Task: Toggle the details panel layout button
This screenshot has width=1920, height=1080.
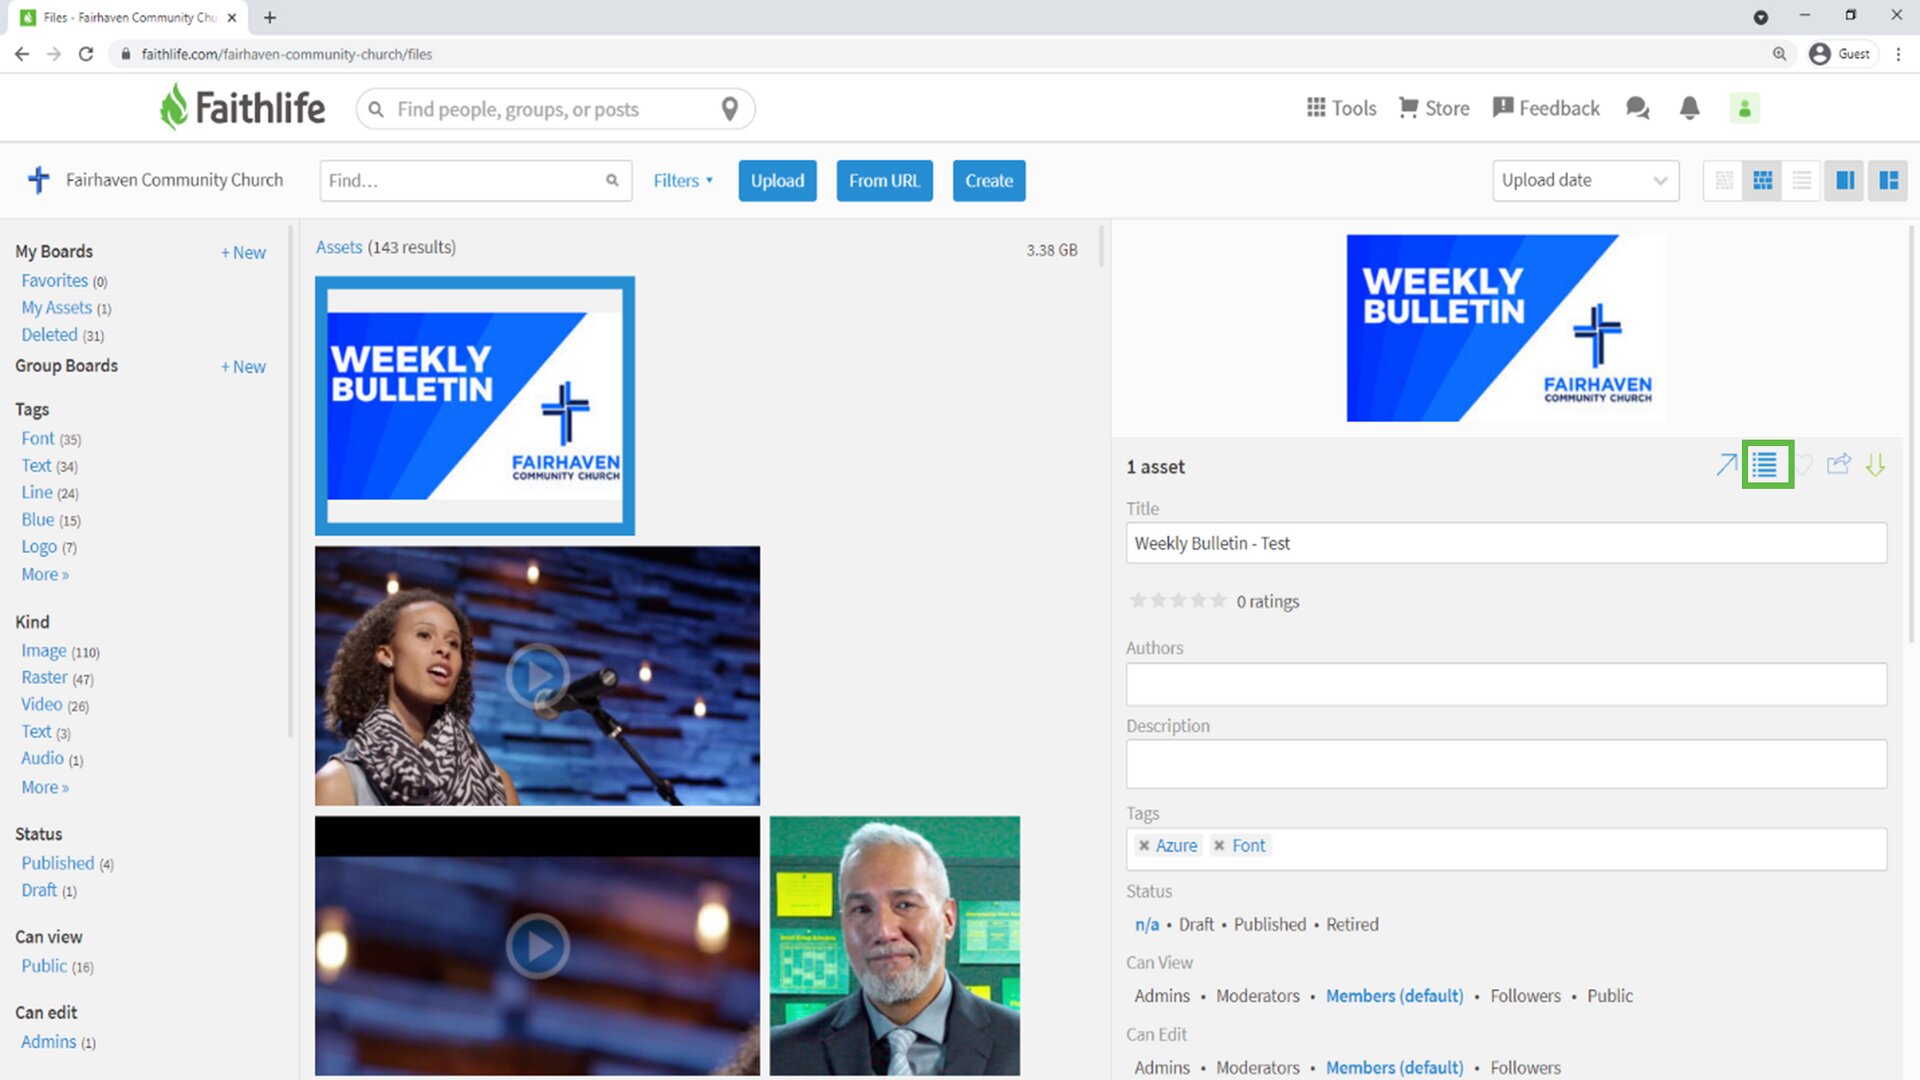Action: (x=1888, y=181)
